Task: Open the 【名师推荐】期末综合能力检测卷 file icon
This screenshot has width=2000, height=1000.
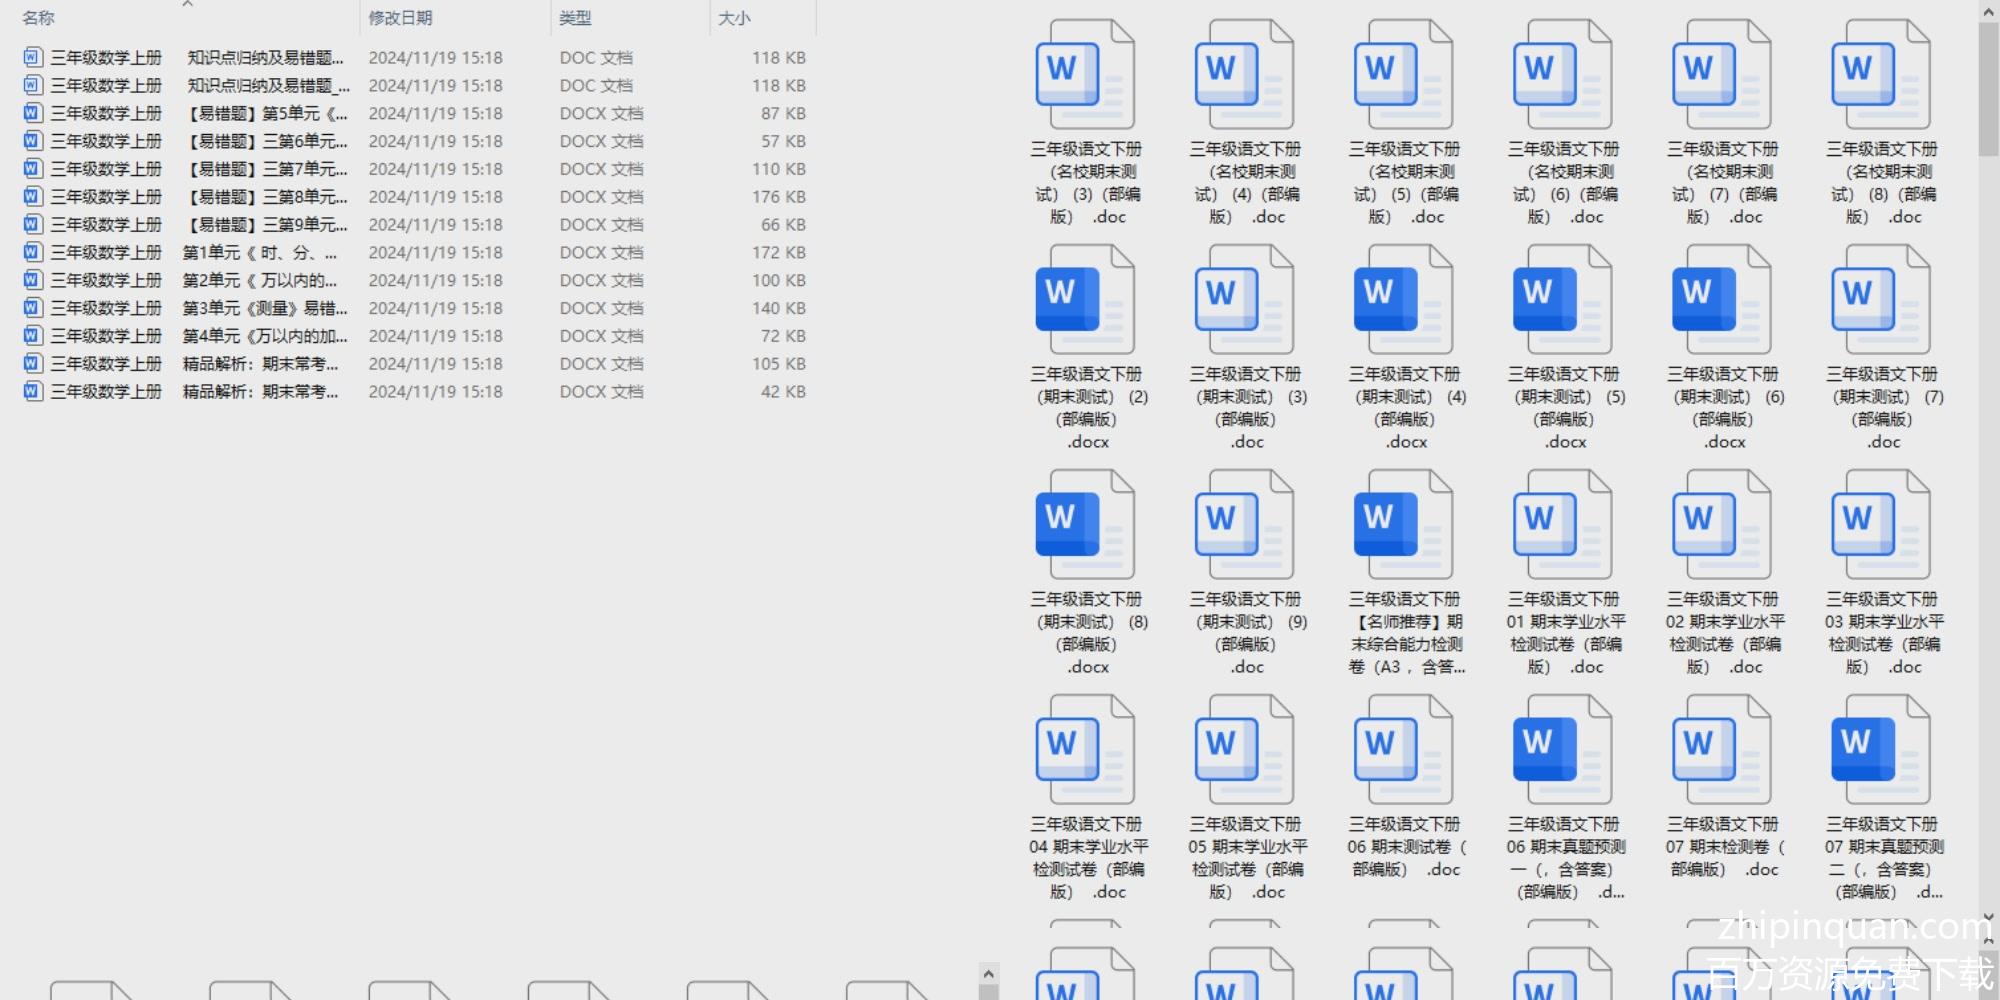Action: (1403, 525)
